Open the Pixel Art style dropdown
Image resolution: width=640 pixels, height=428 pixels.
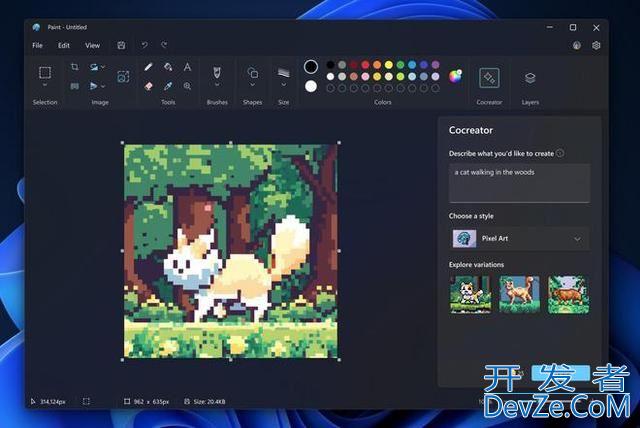[519, 239]
